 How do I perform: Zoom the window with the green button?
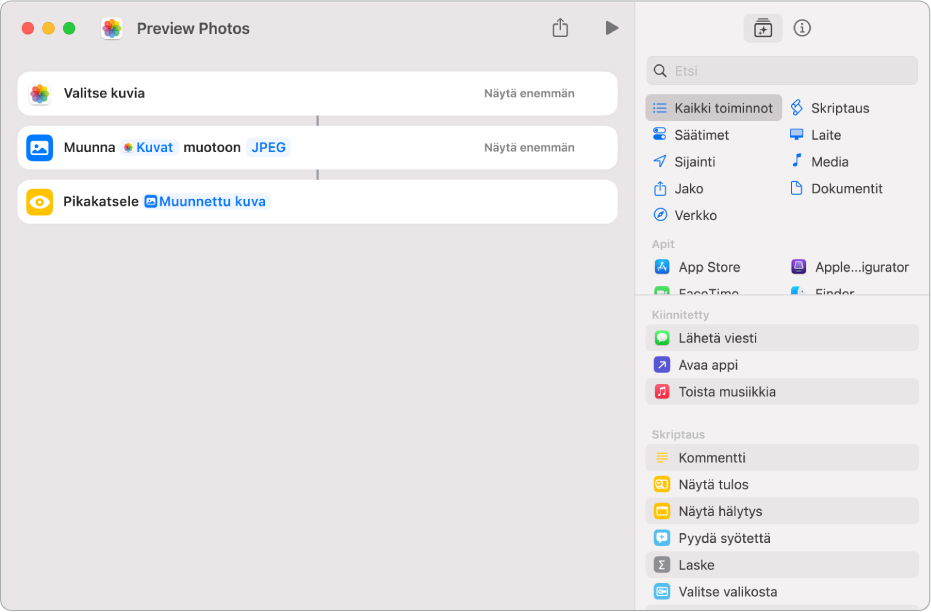point(69,28)
